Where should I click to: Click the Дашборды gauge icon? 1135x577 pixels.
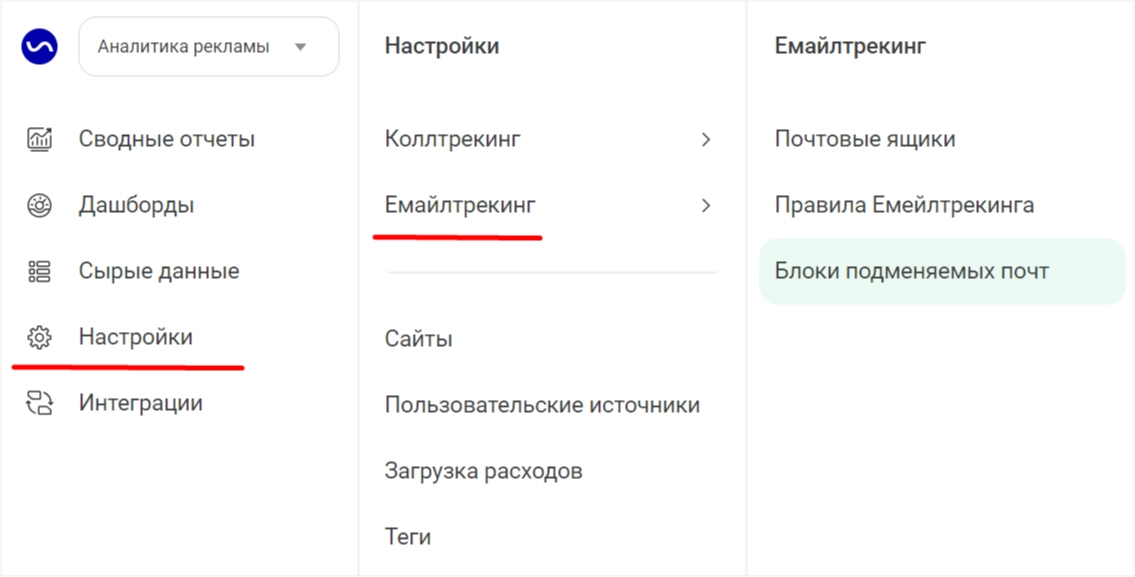click(x=39, y=205)
